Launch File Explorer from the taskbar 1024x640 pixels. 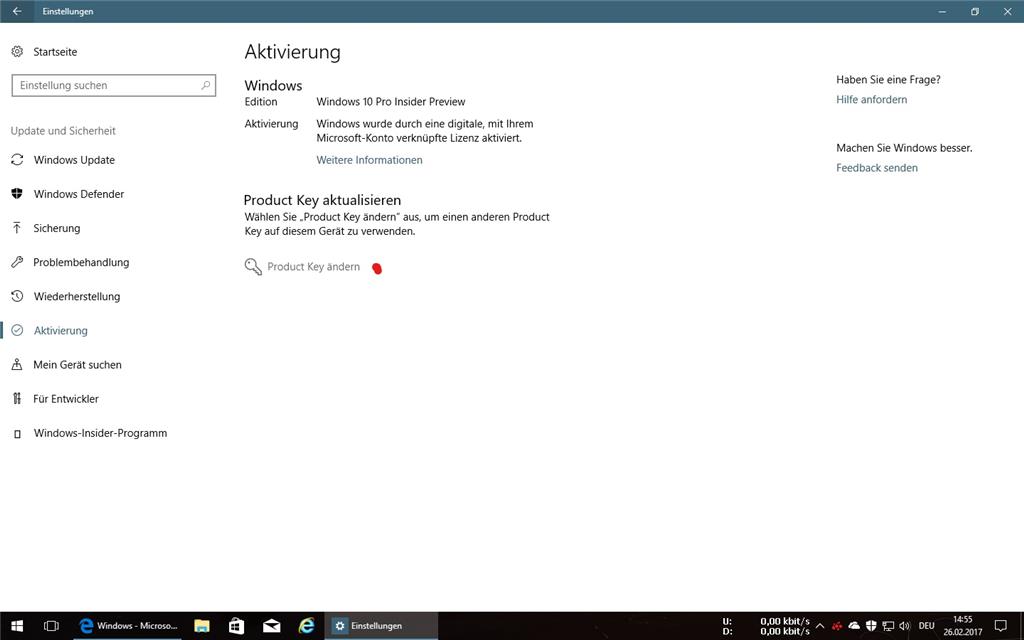click(202, 626)
